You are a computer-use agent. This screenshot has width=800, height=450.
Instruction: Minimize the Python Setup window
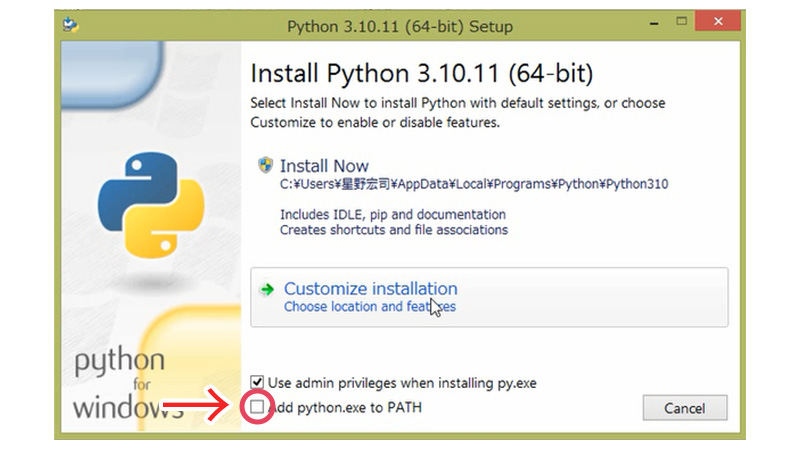[x=654, y=23]
